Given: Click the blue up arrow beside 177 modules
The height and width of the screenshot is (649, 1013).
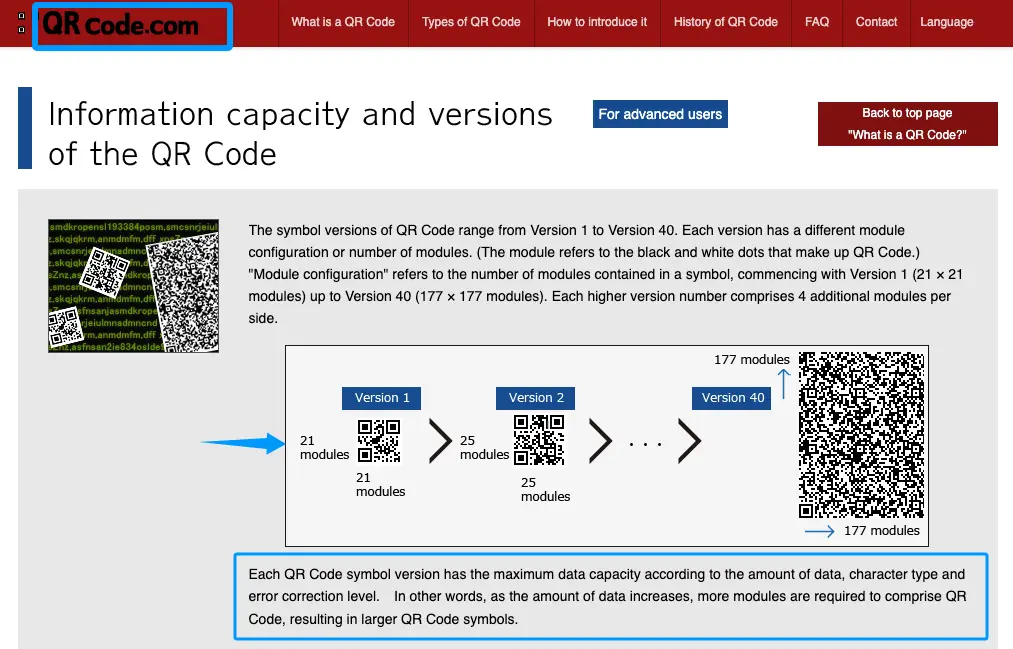Looking at the screenshot, I should click(784, 384).
